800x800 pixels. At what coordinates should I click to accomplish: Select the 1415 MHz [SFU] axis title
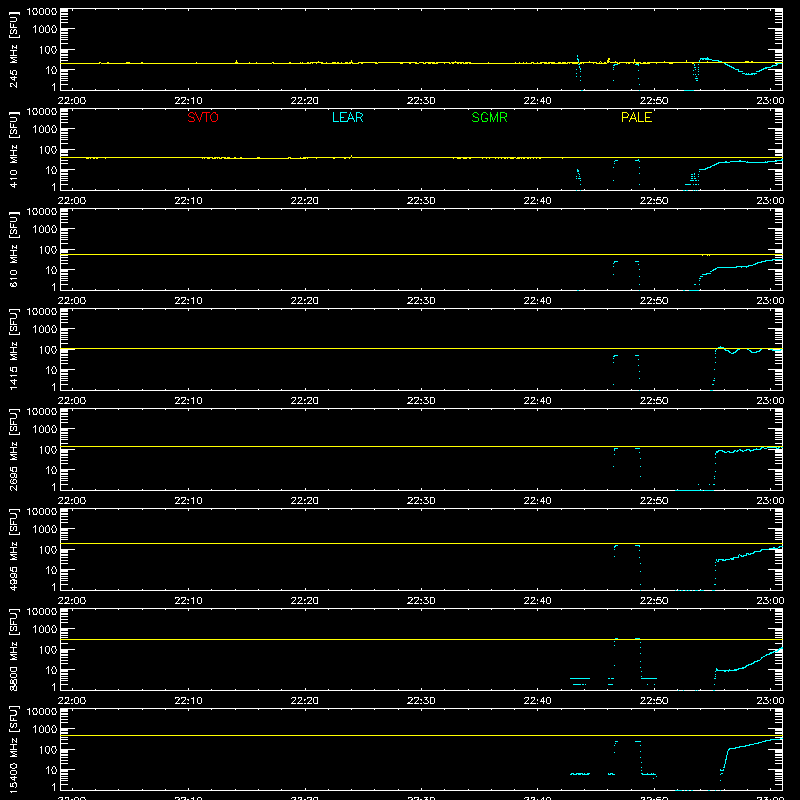pyautogui.click(x=13, y=349)
